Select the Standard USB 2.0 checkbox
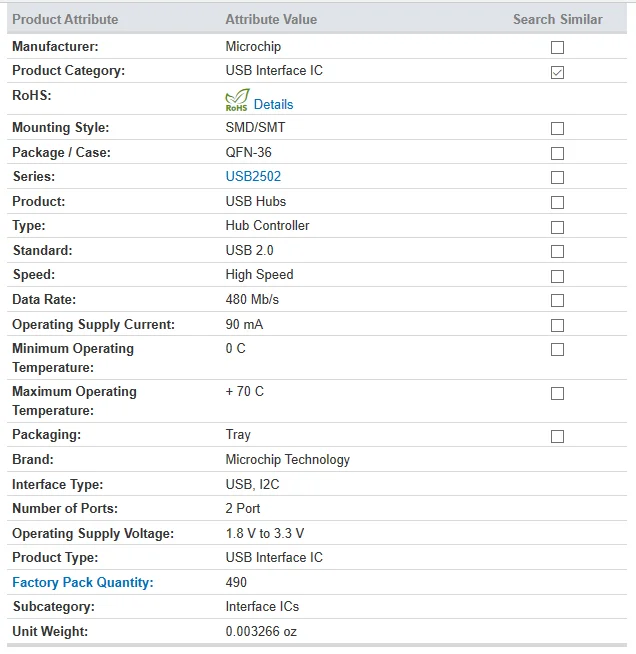 [557, 251]
